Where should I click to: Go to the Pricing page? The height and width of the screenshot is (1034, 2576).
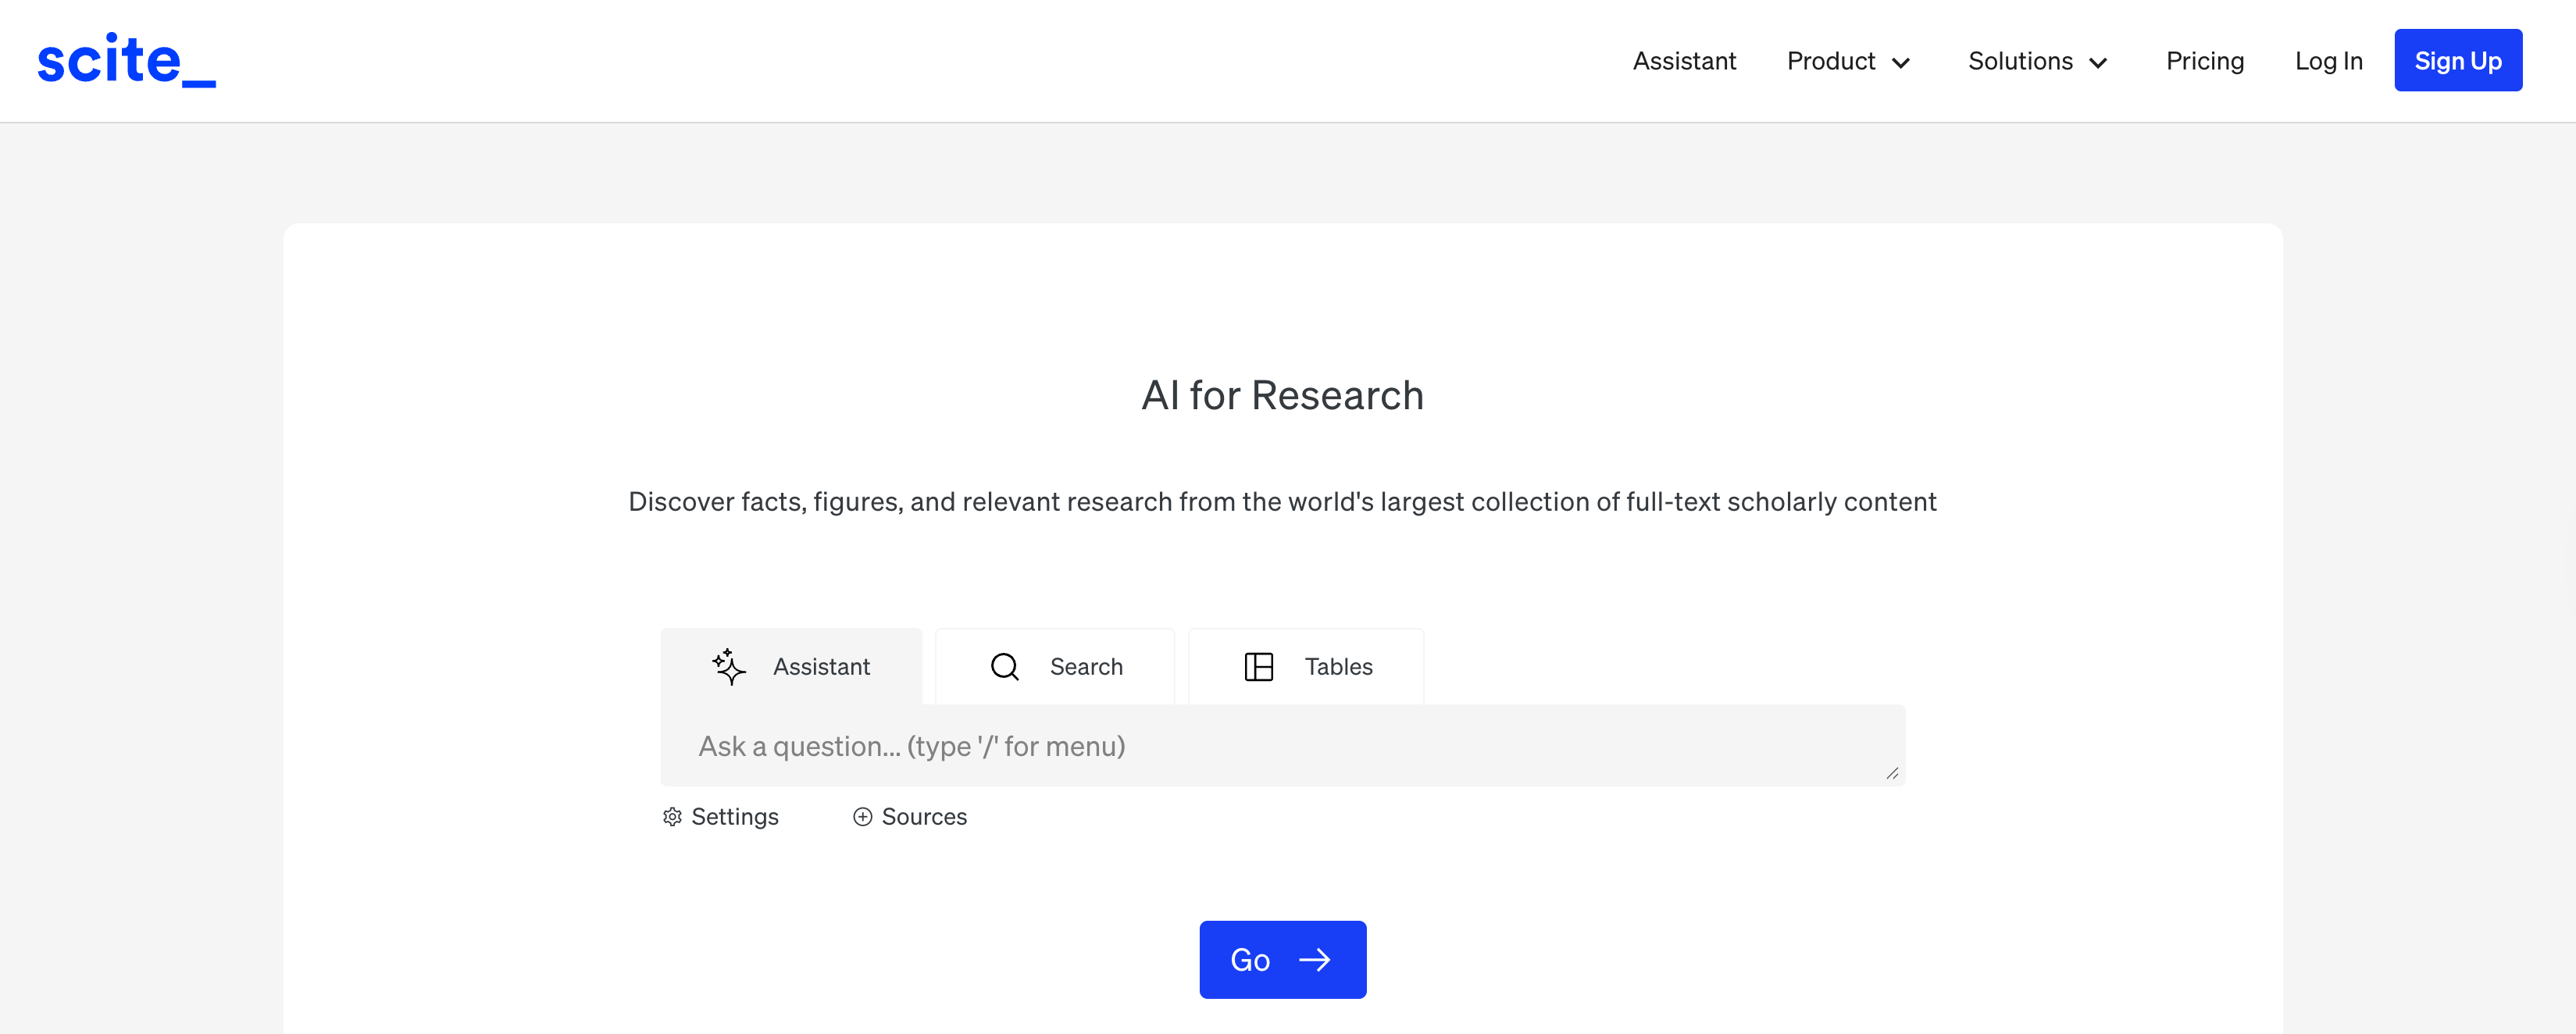pos(2204,61)
